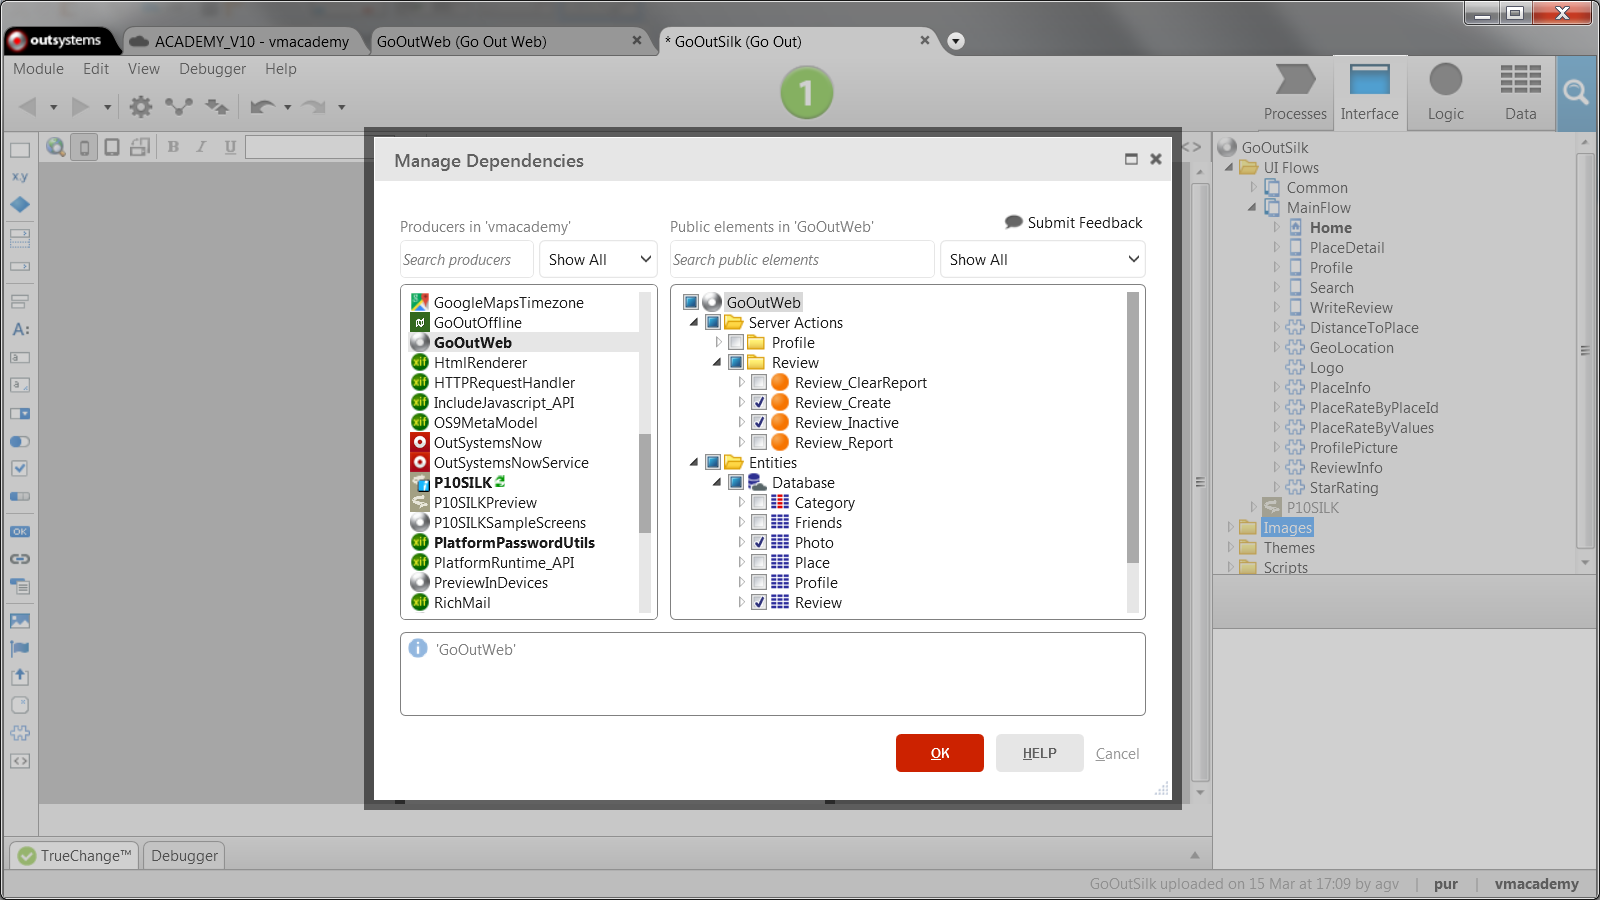Click the Manage Dependencies gear icon
Image resolution: width=1600 pixels, height=900 pixels.
click(x=141, y=106)
